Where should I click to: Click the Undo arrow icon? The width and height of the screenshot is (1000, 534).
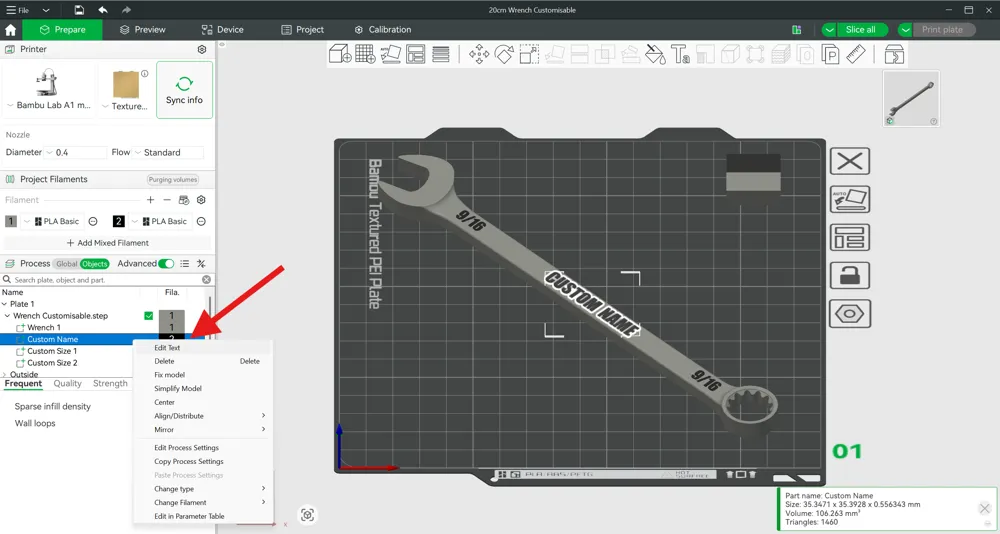[103, 10]
